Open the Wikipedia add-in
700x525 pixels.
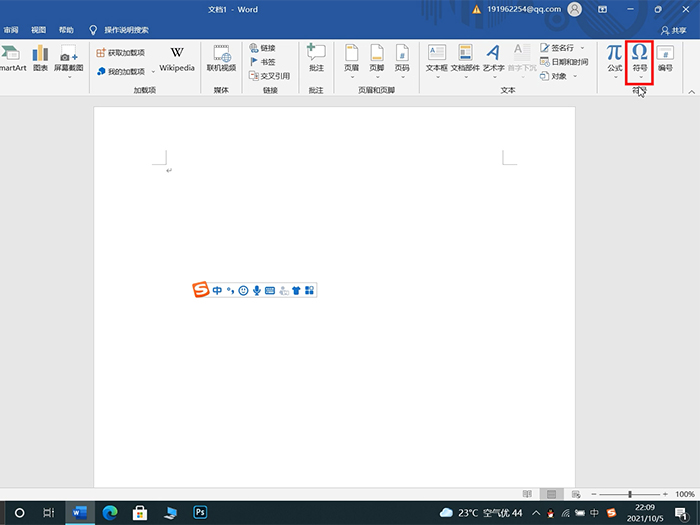[x=177, y=59]
